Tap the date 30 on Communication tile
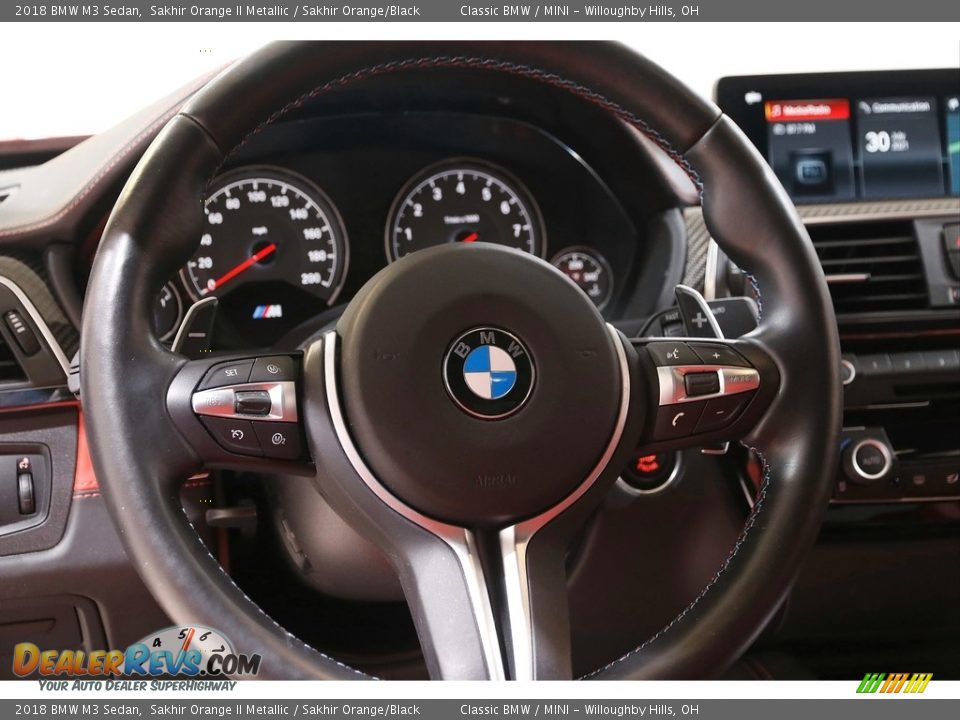 tap(877, 141)
